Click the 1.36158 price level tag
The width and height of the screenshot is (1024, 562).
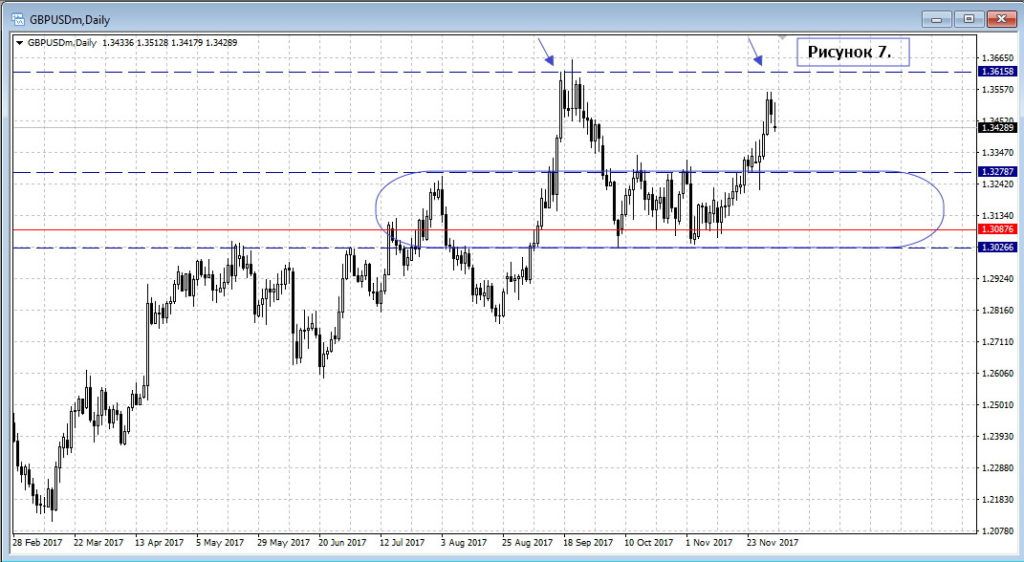(x=998, y=72)
